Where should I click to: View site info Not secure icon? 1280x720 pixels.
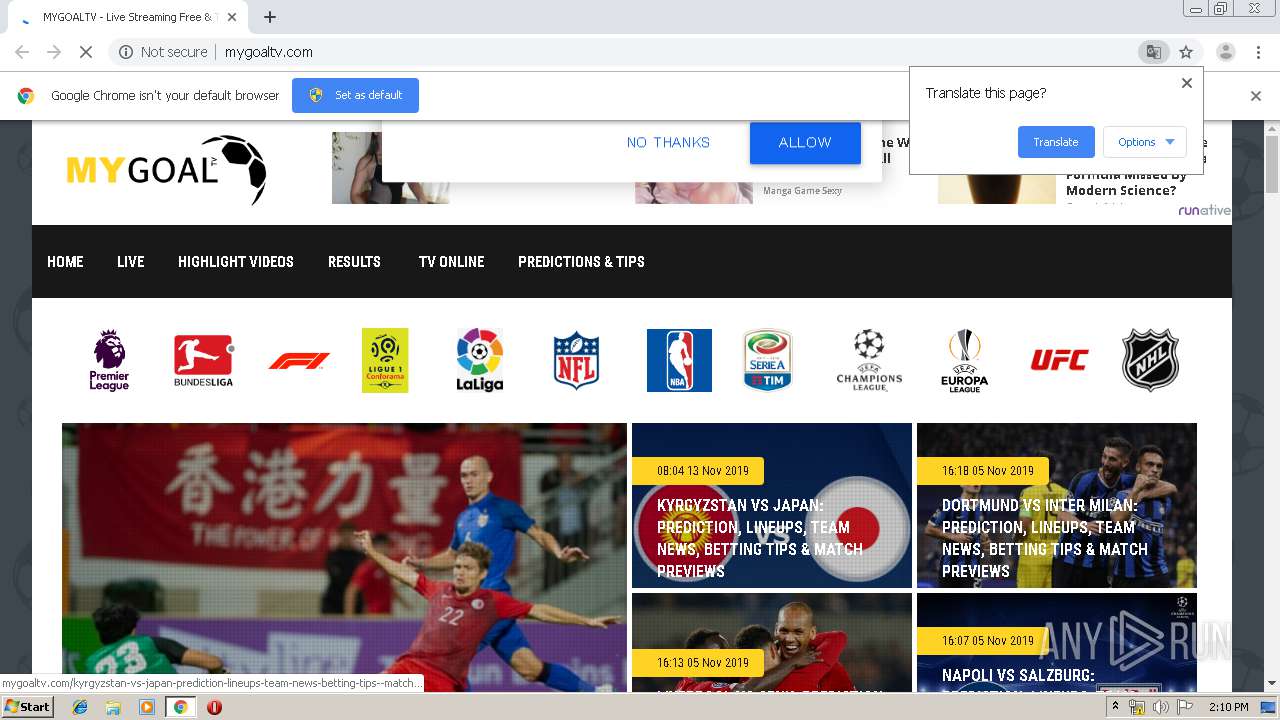126,52
